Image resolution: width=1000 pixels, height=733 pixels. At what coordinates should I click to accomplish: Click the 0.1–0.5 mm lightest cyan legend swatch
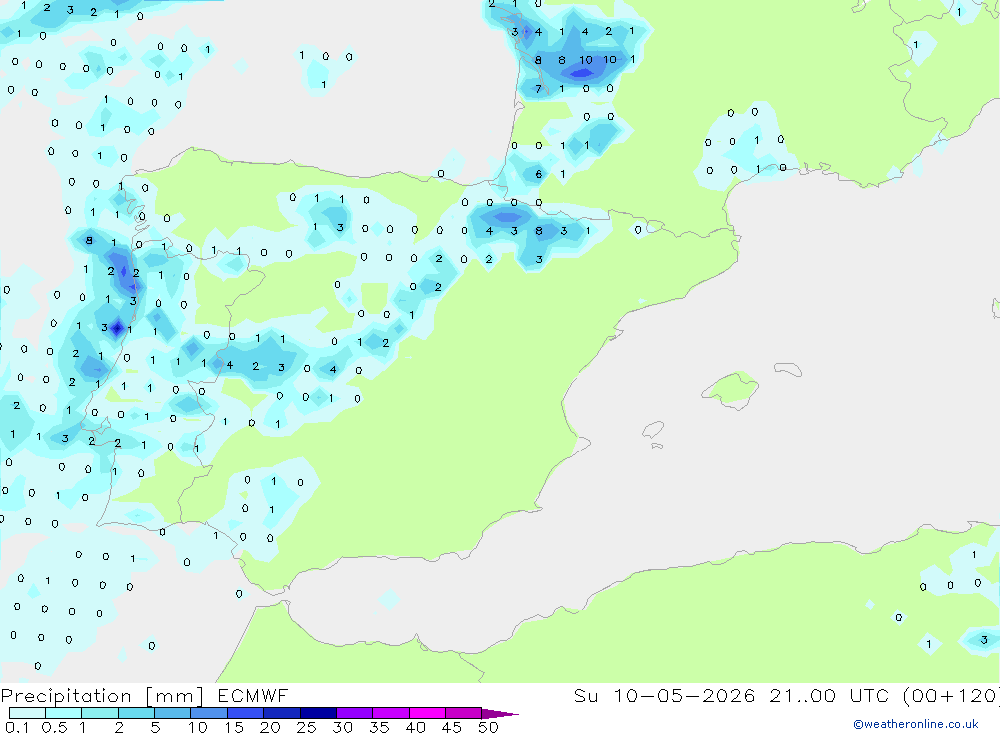pos(27,713)
